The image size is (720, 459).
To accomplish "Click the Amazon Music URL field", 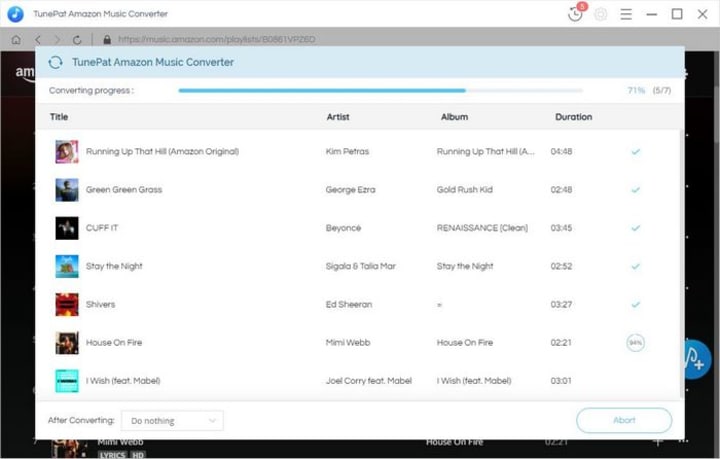I will [x=216, y=39].
